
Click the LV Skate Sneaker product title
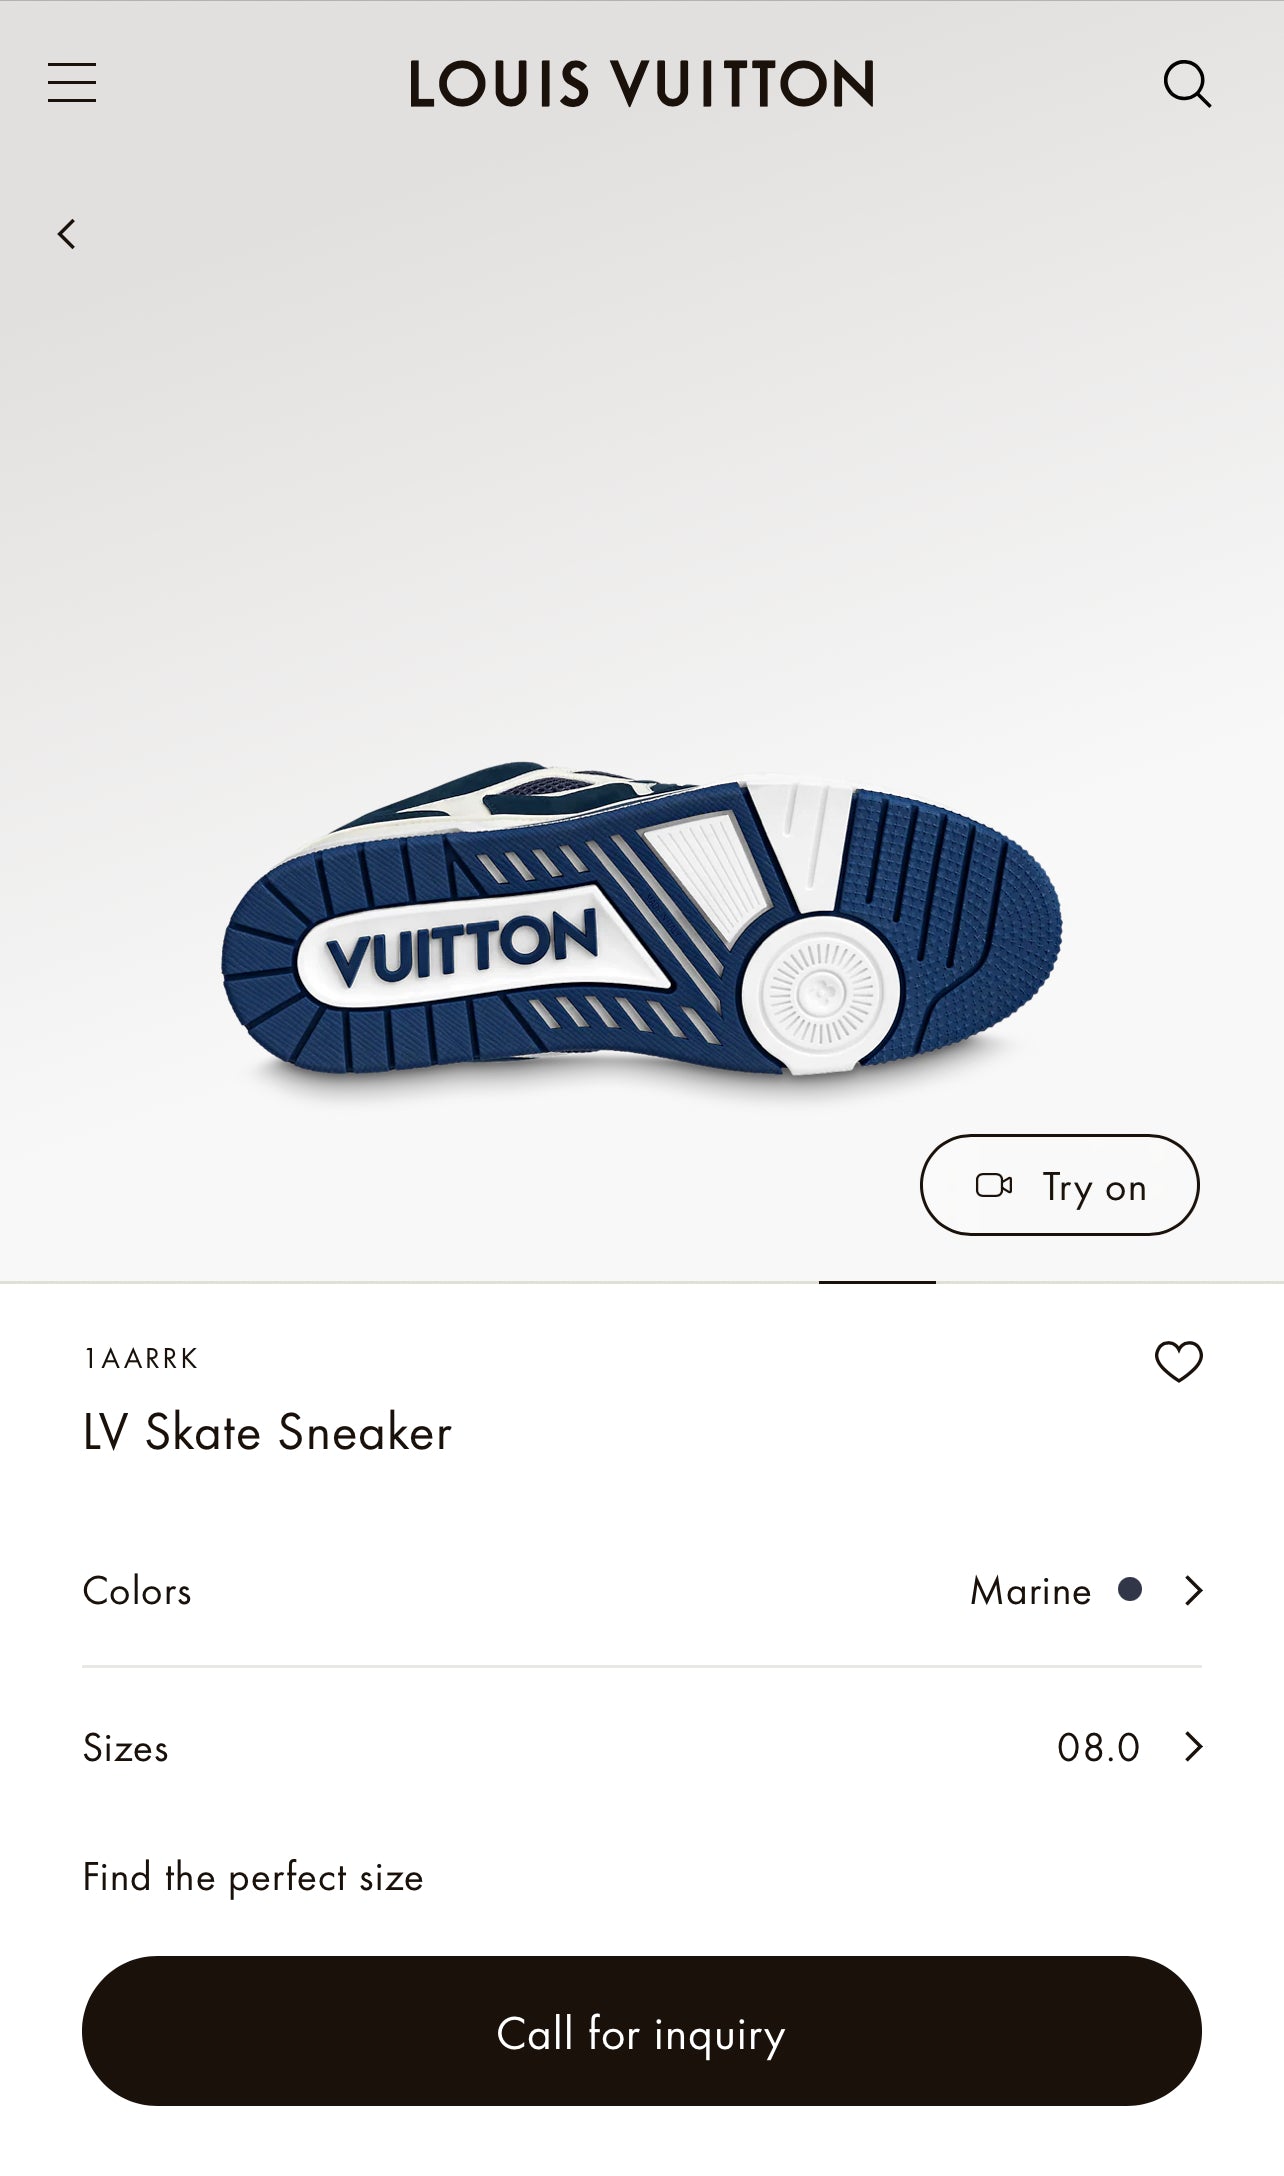267,1432
